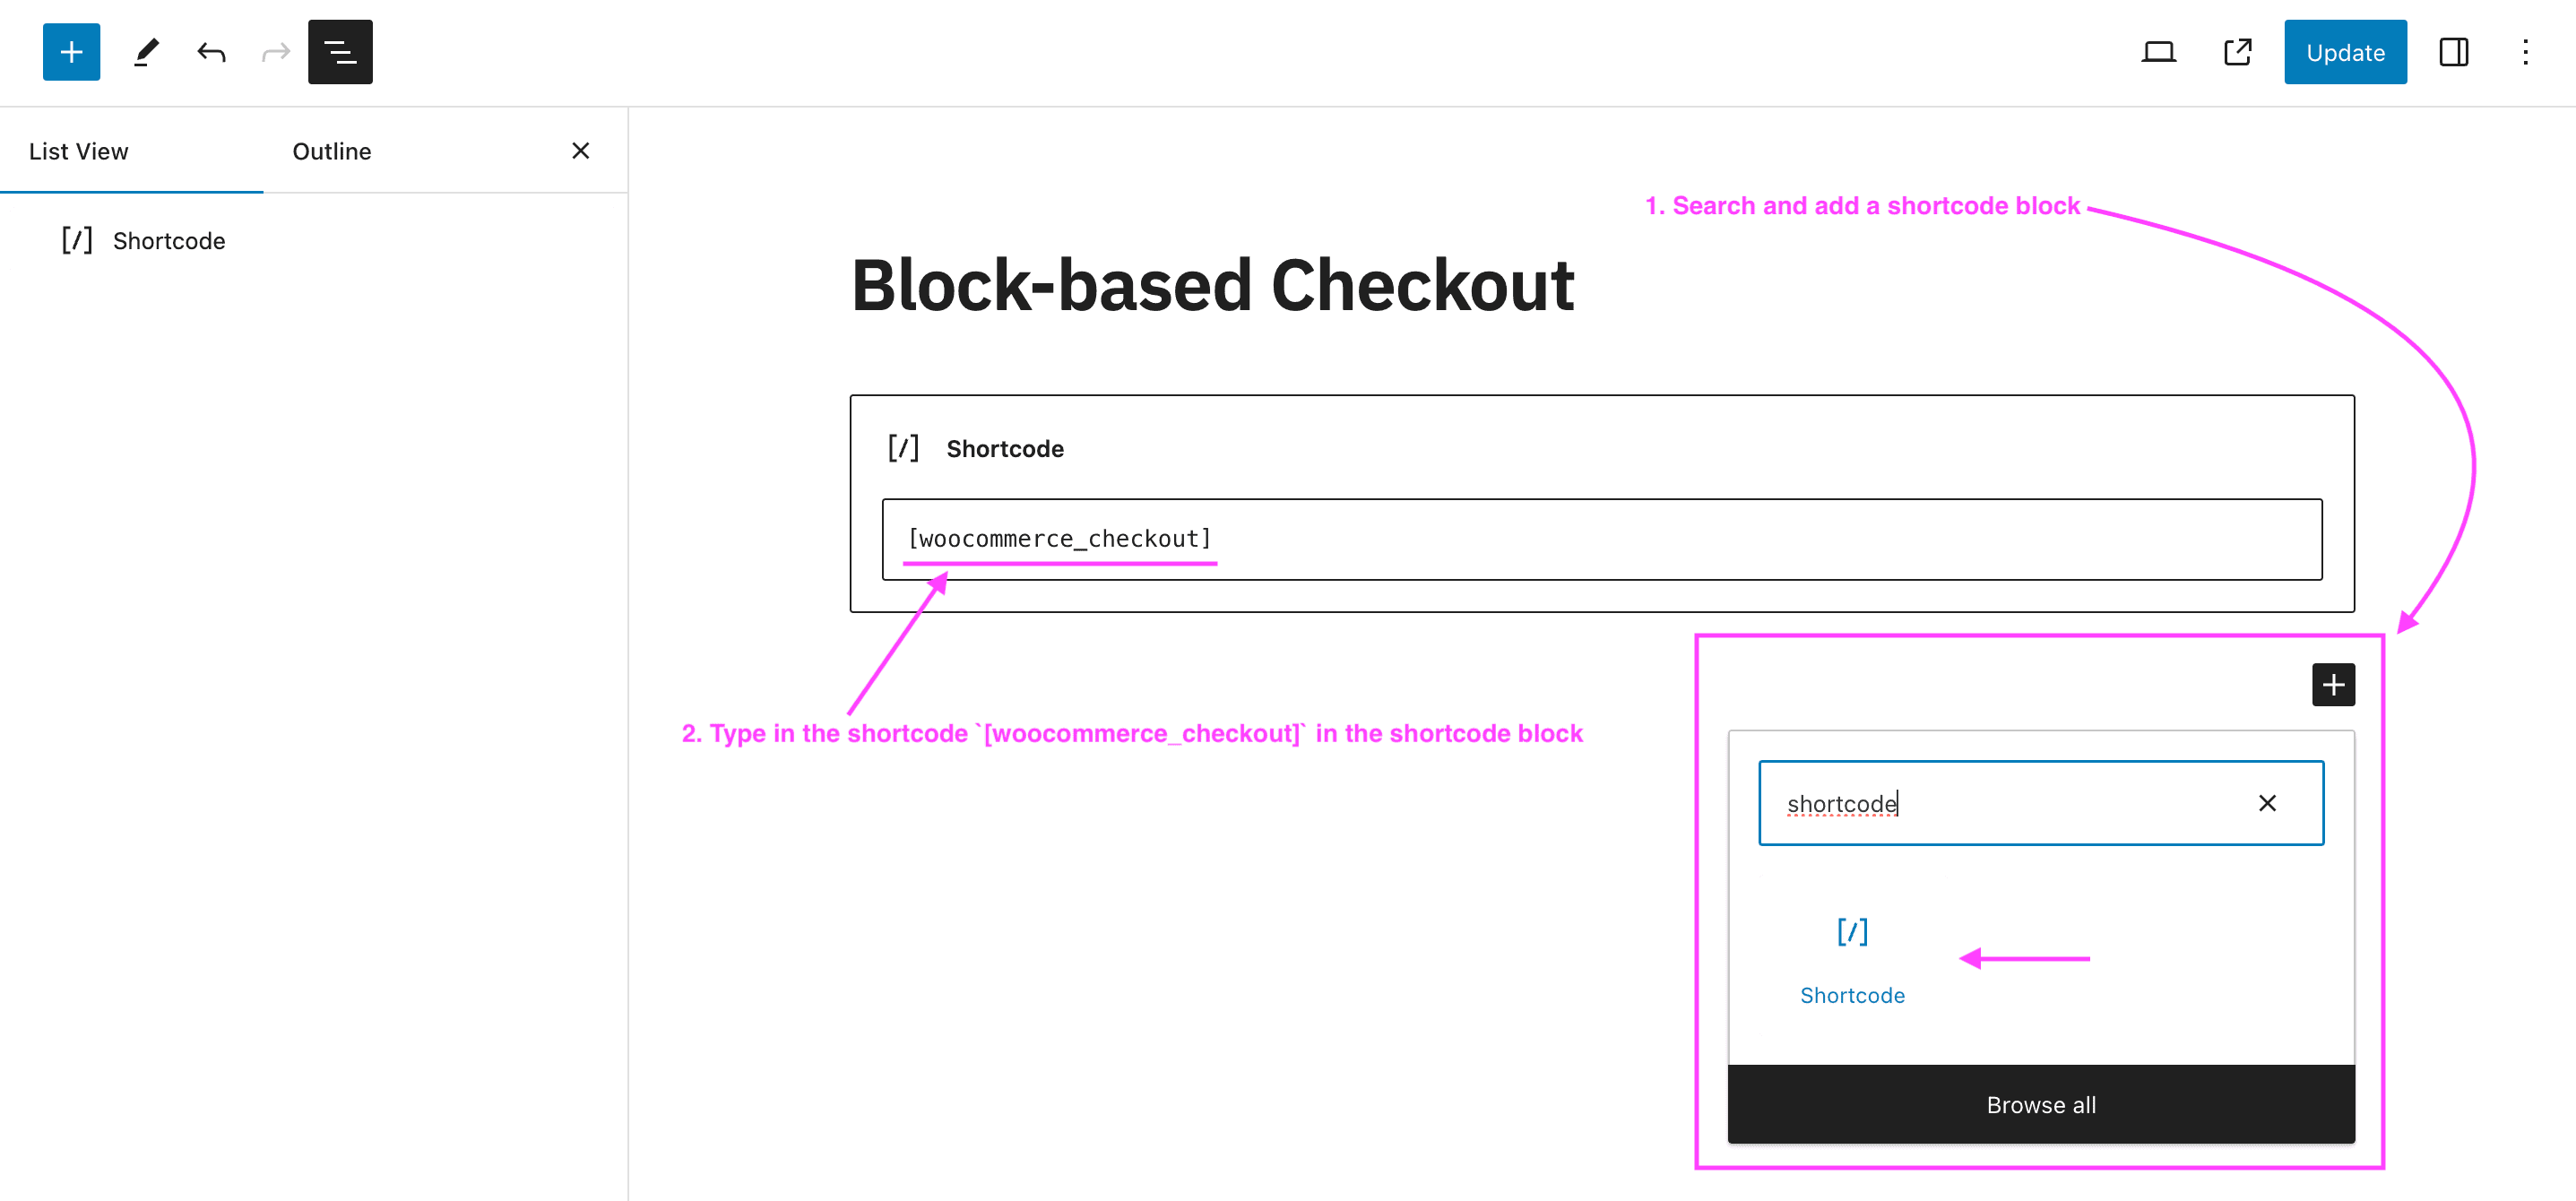Select the Shortcode block icon in the inserter popup
Viewport: 2576px width, 1201px height.
(1852, 931)
